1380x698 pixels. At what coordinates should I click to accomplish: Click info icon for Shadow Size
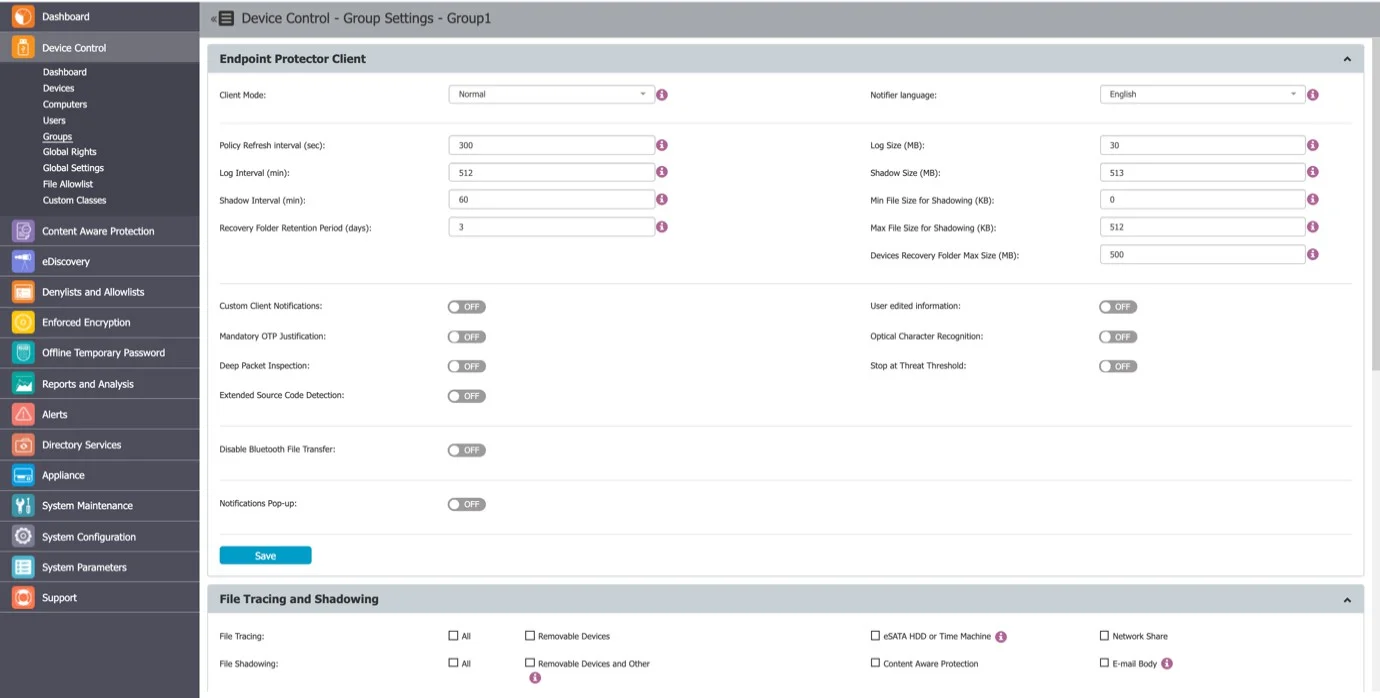[1313, 172]
